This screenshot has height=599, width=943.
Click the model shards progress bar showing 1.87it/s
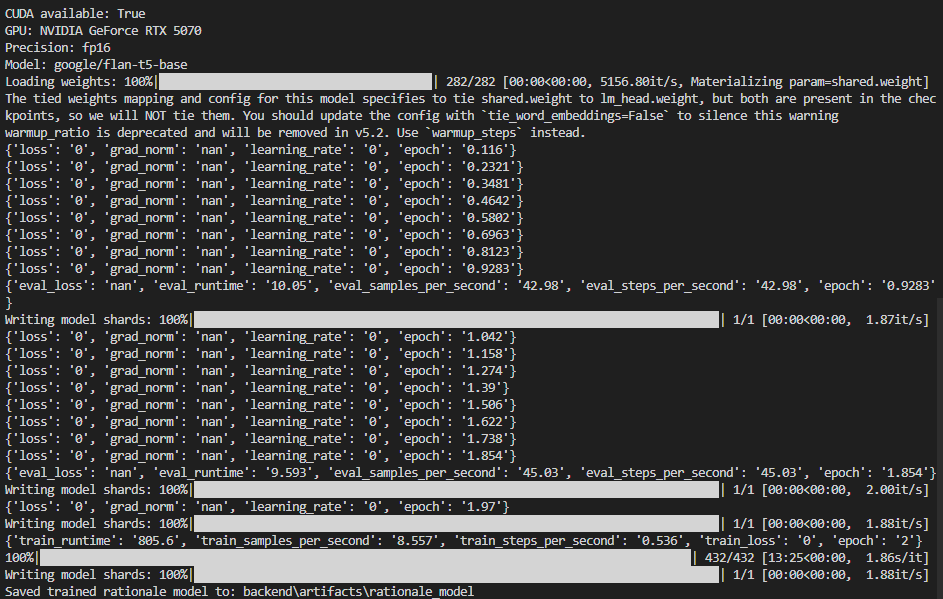coord(456,320)
